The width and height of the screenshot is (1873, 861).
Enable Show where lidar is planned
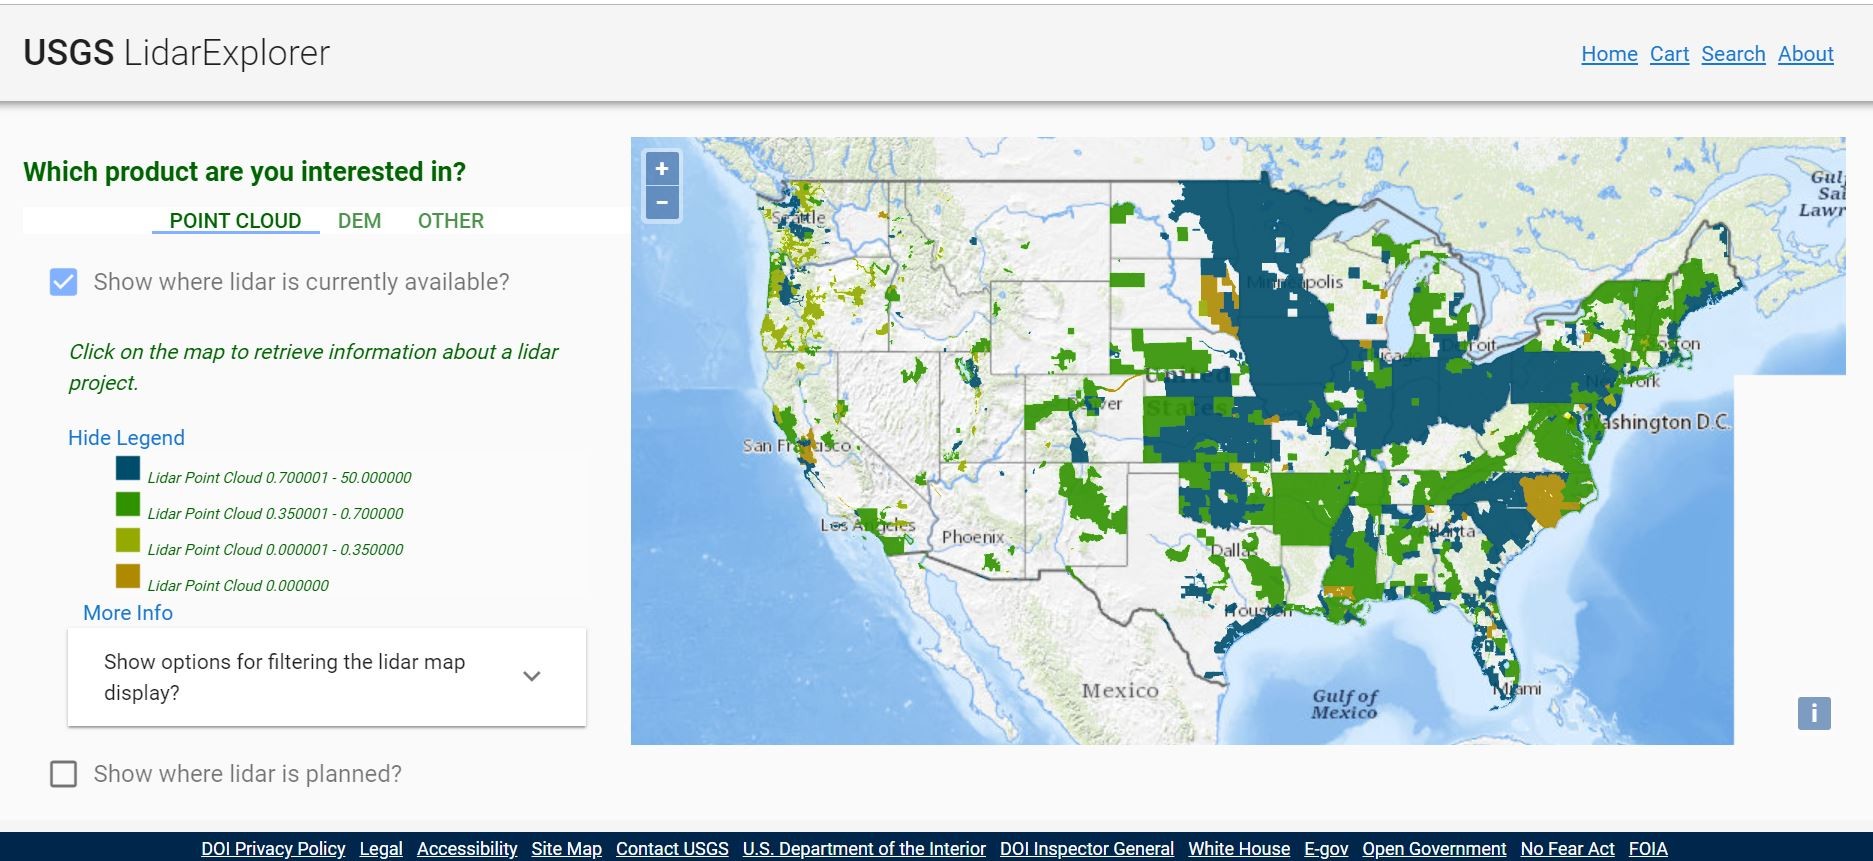tap(63, 774)
